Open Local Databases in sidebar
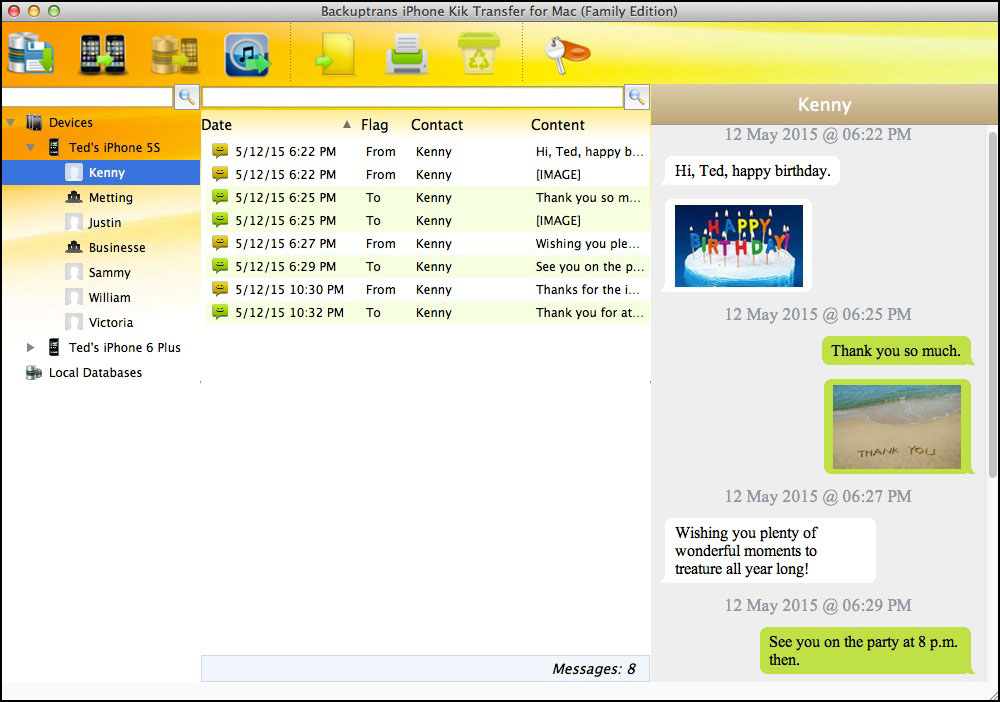 click(x=95, y=372)
